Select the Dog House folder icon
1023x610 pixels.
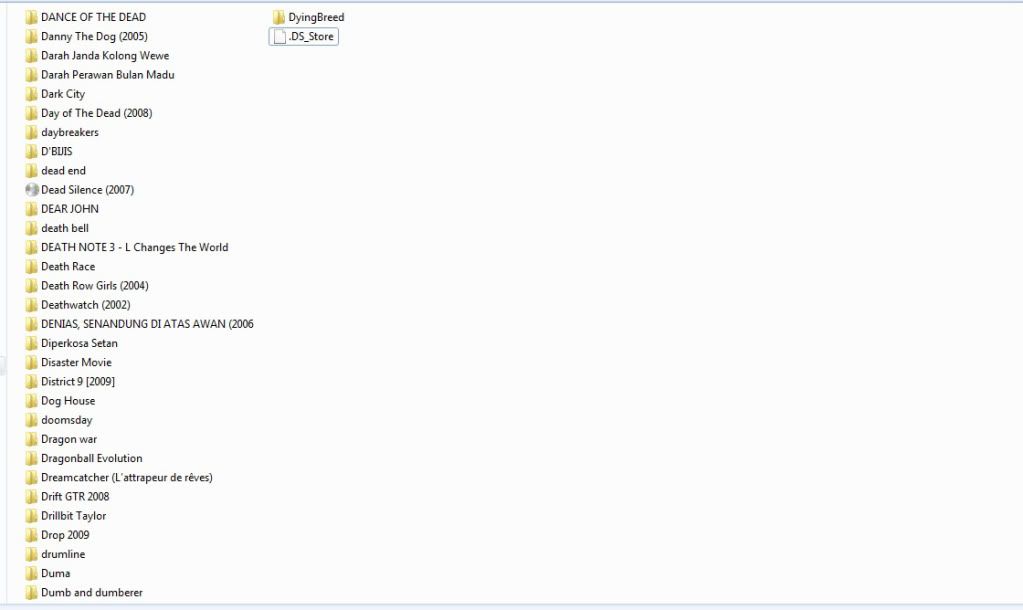31,401
